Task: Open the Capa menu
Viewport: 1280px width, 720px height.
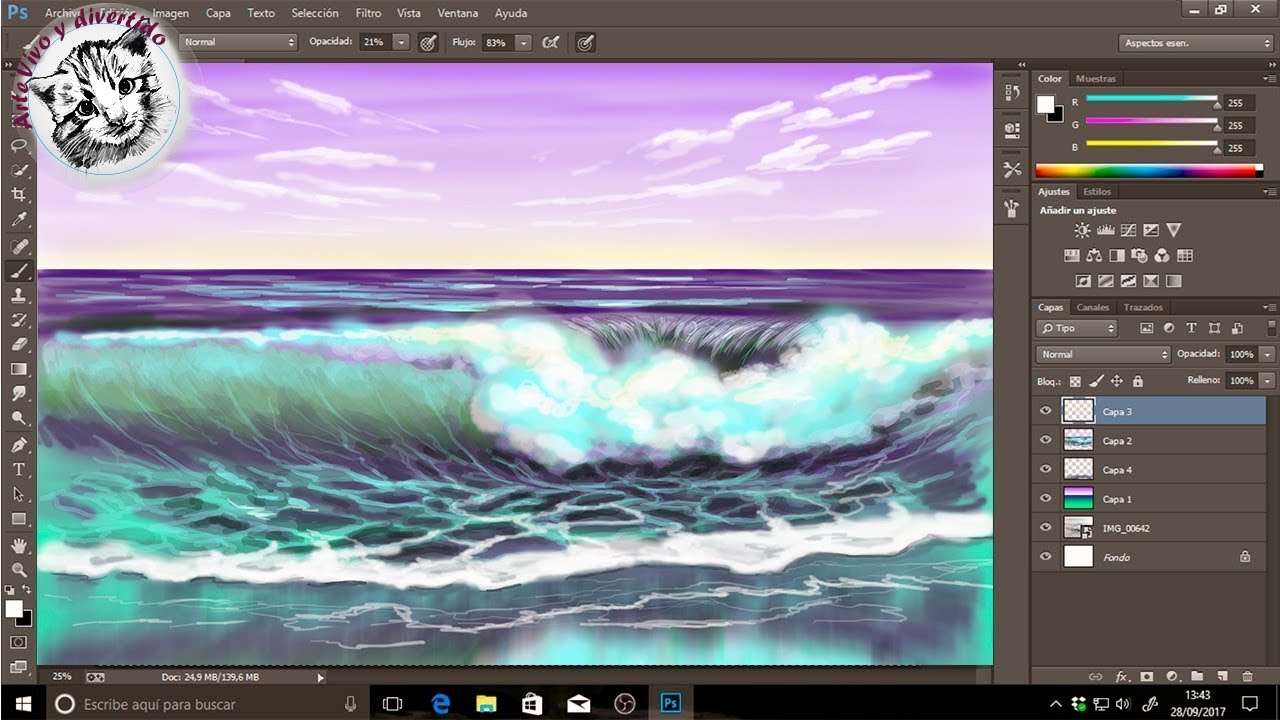Action: (218, 13)
